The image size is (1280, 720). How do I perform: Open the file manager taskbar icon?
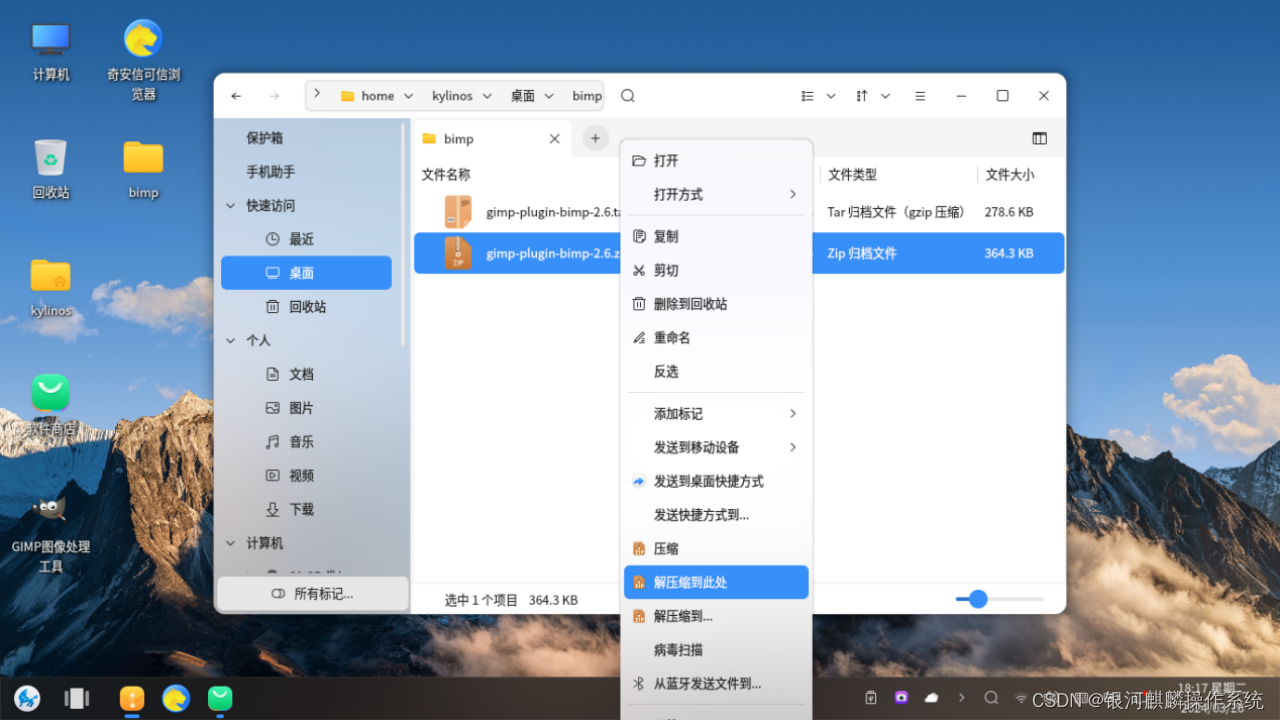click(x=132, y=698)
